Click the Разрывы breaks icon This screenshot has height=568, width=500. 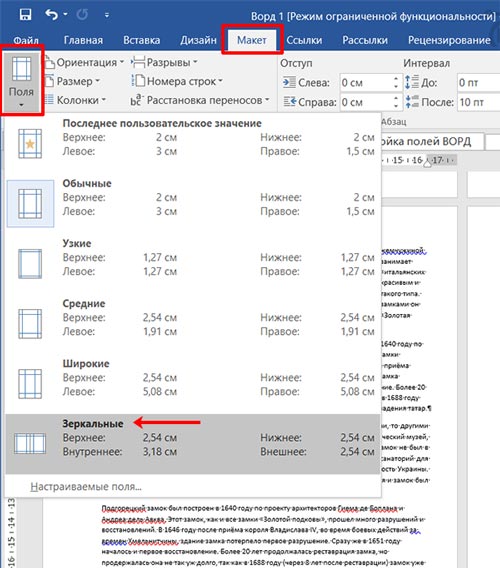138,62
